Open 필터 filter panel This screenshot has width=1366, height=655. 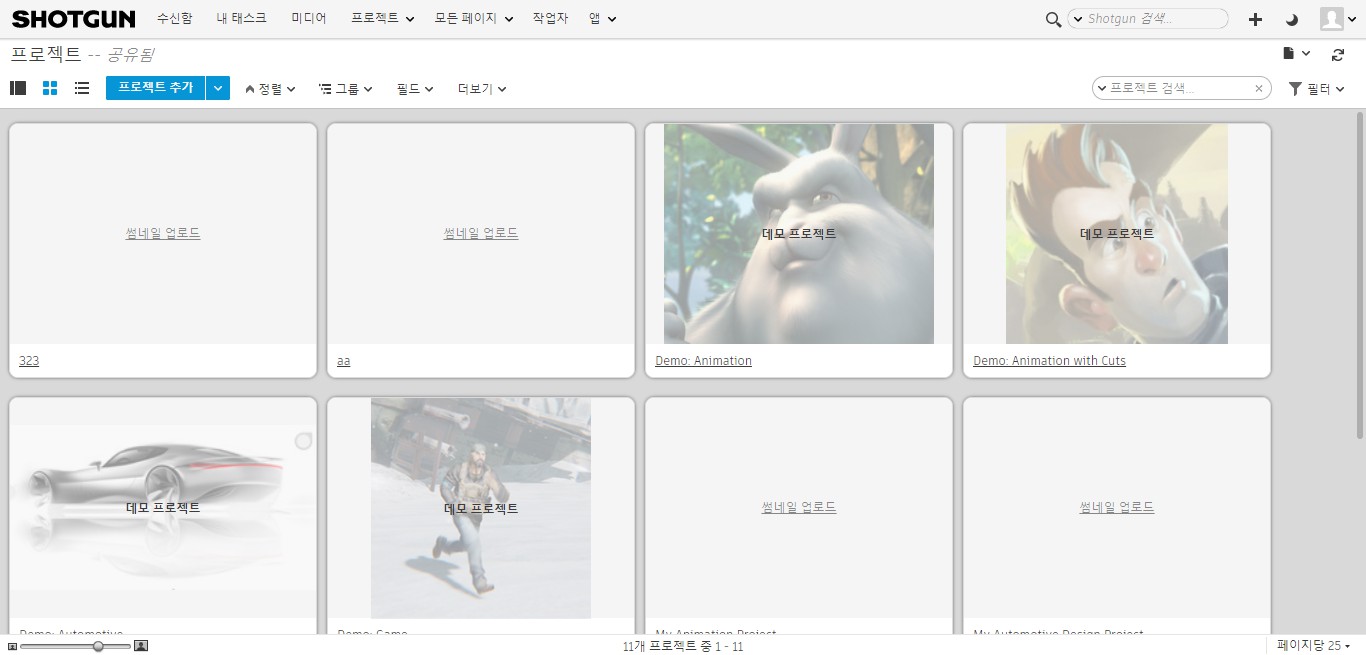click(x=1316, y=89)
